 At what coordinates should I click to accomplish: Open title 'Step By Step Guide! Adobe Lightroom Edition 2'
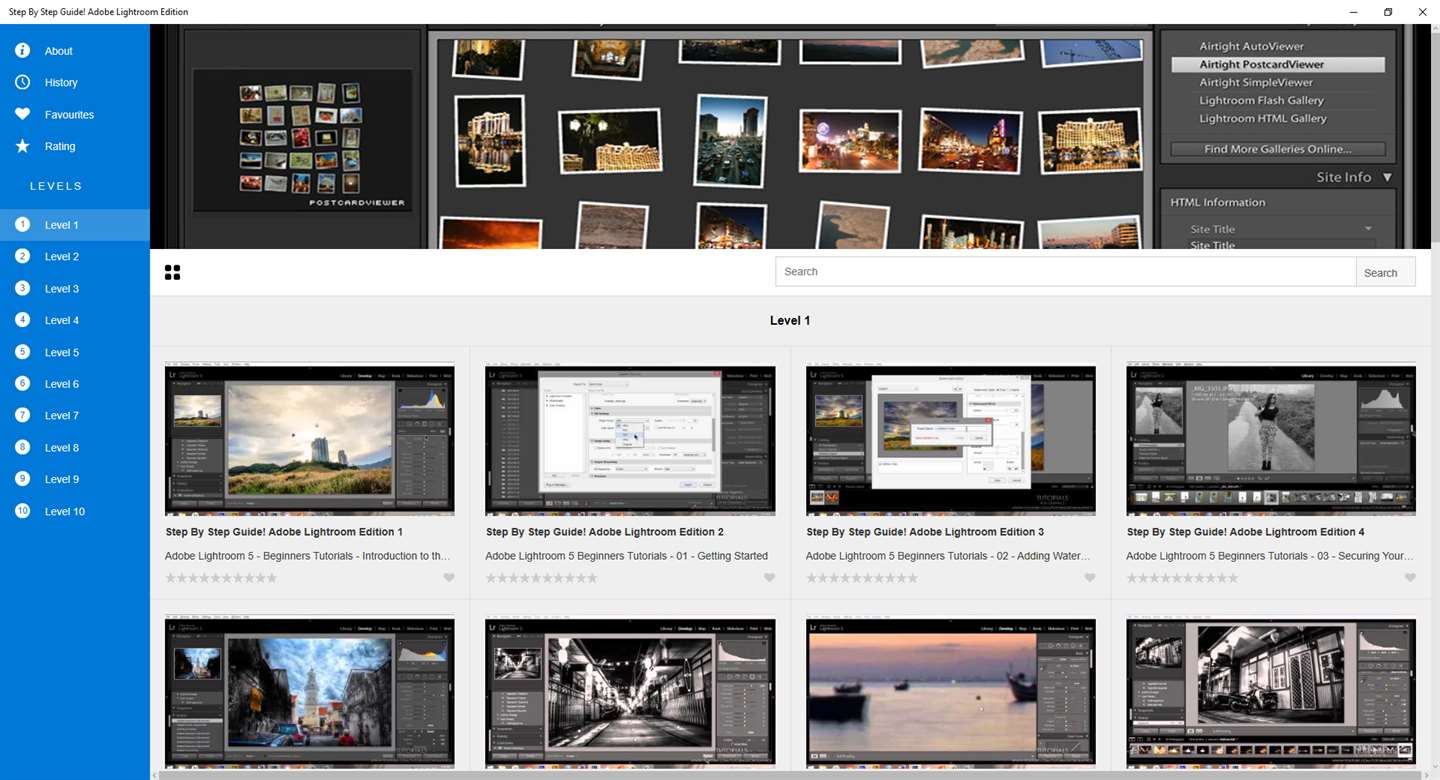(605, 532)
